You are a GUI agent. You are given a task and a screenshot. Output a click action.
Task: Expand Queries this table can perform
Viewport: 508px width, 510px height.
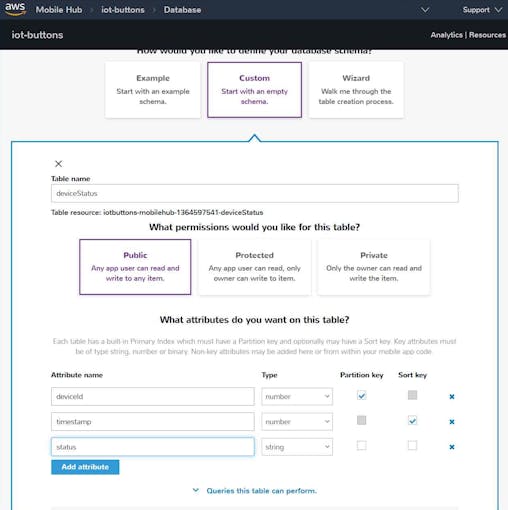[255, 491]
